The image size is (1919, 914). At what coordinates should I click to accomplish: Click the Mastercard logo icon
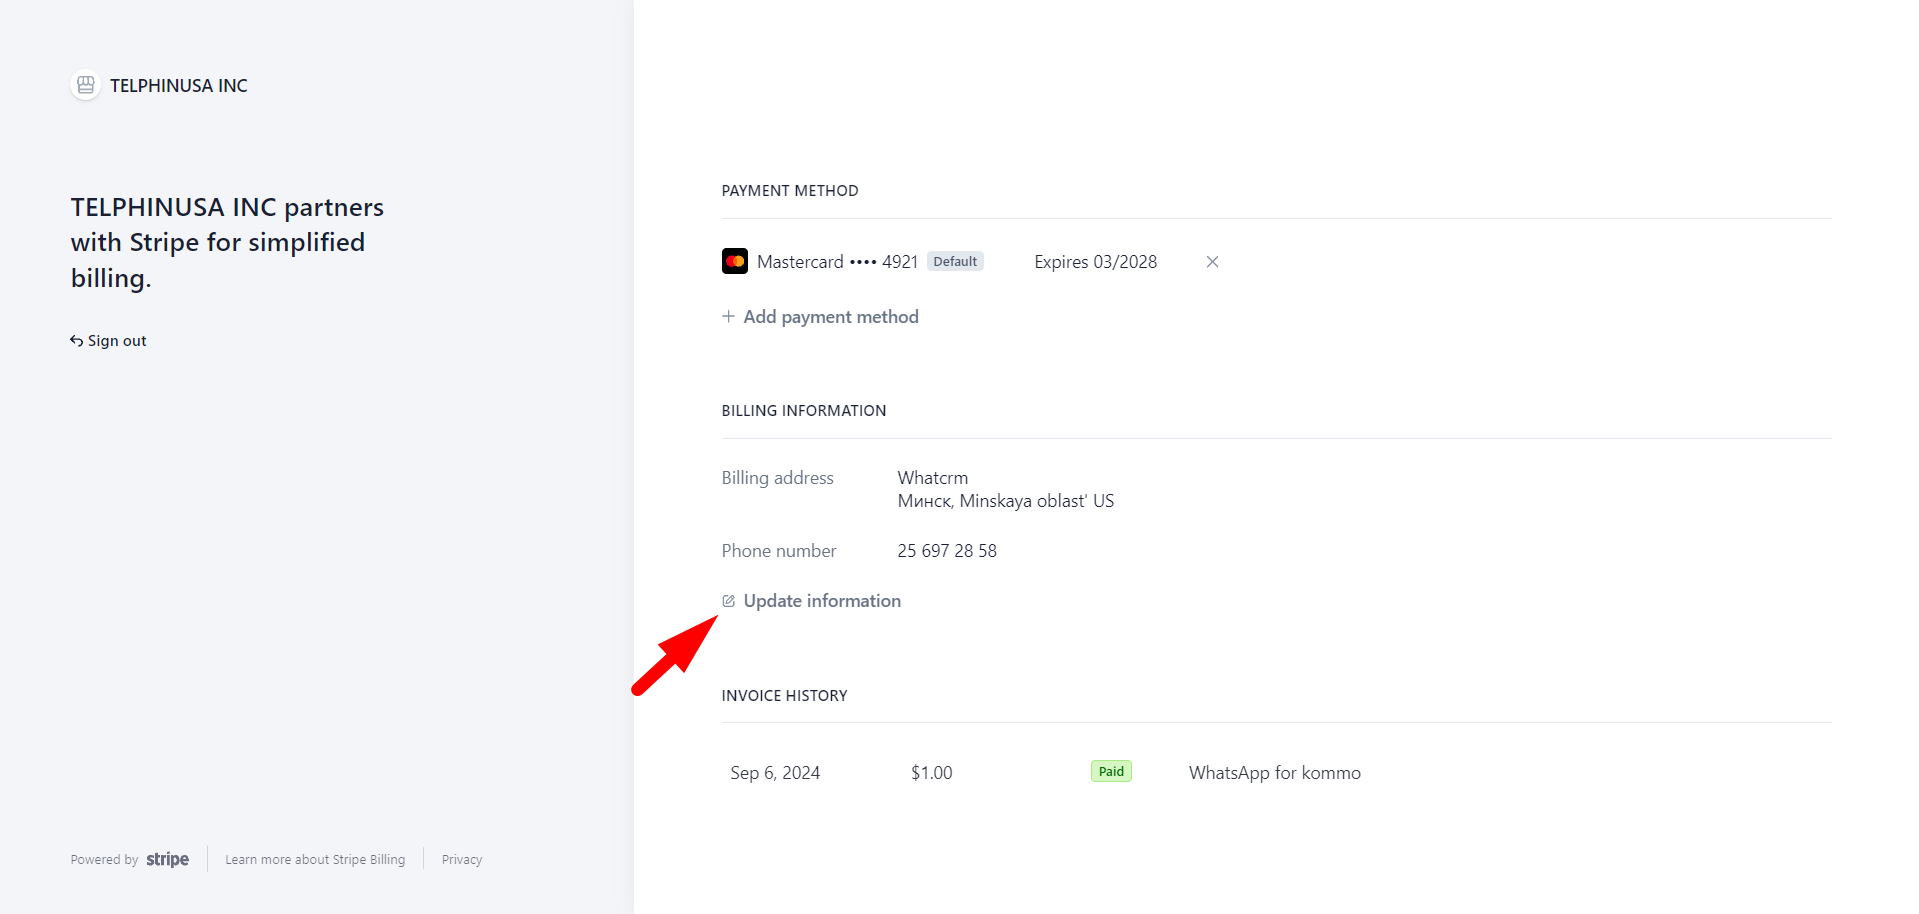[735, 262]
